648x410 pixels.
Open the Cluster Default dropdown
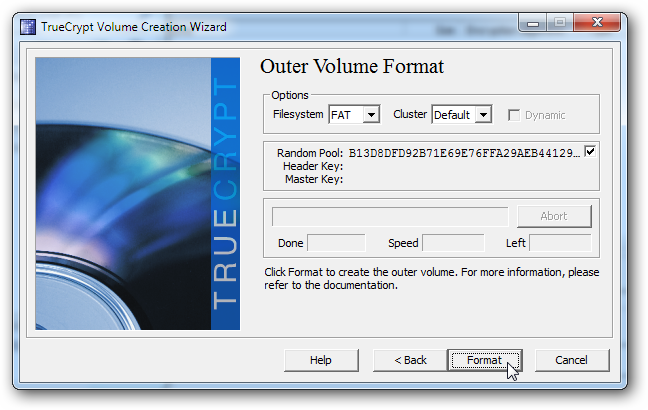(462, 114)
